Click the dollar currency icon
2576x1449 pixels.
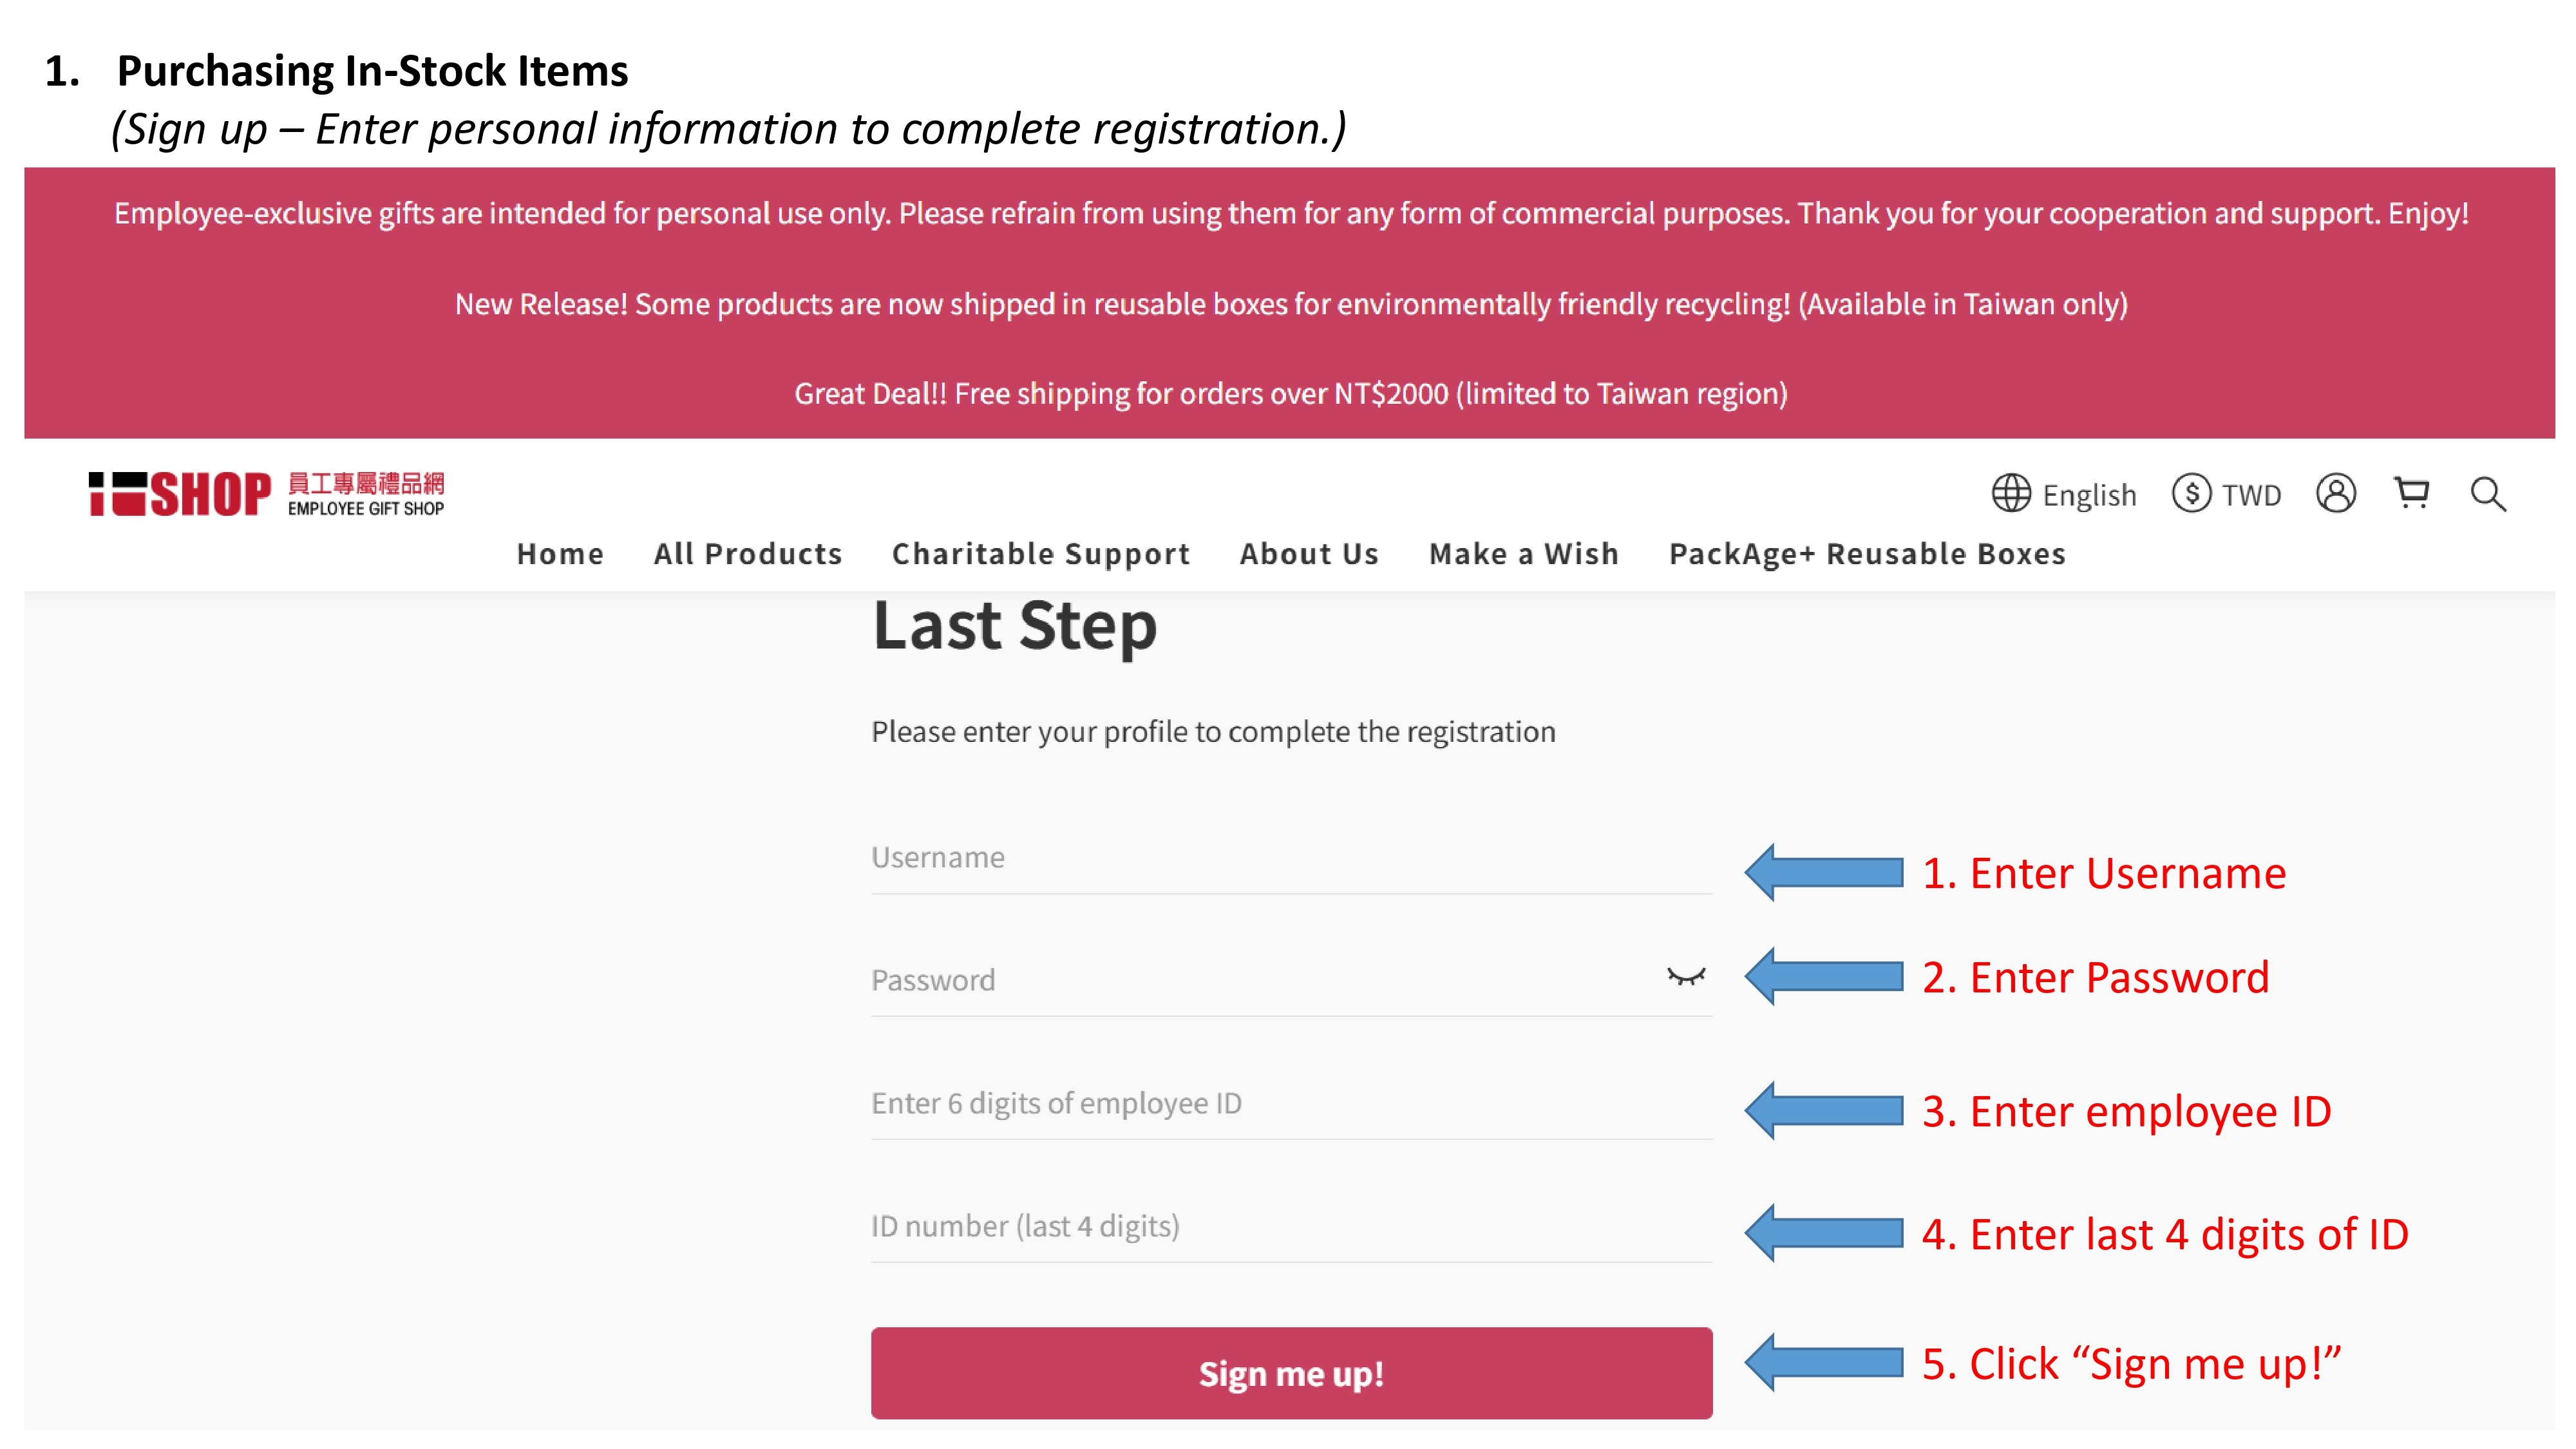click(2190, 493)
